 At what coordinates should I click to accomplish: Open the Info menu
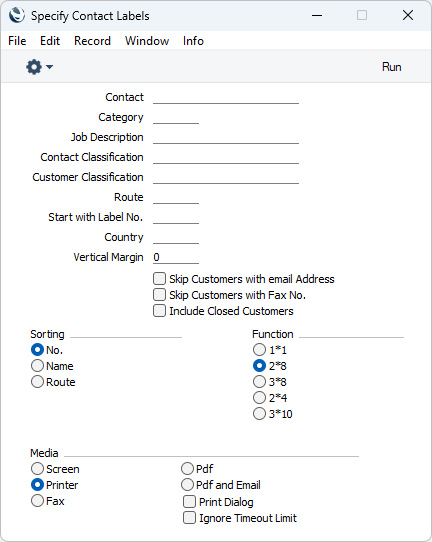(193, 41)
